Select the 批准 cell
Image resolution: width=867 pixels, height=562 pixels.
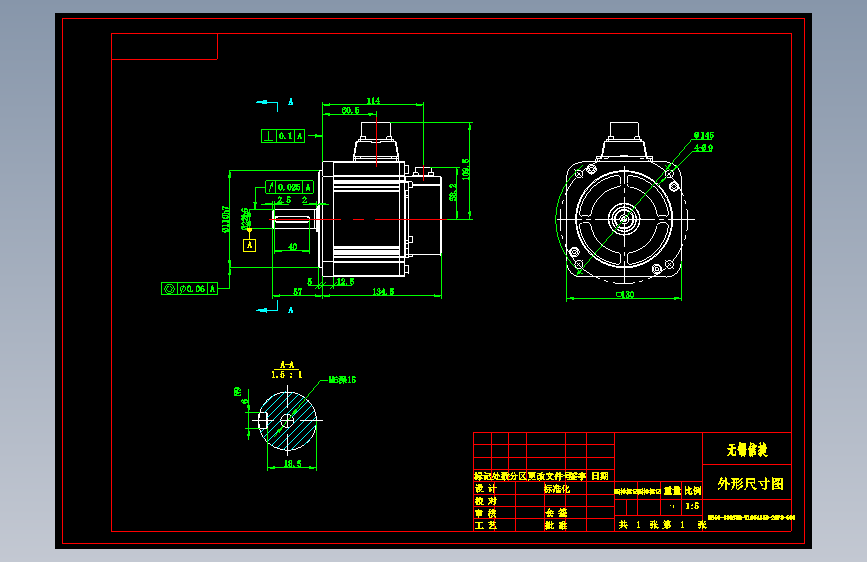click(x=556, y=525)
